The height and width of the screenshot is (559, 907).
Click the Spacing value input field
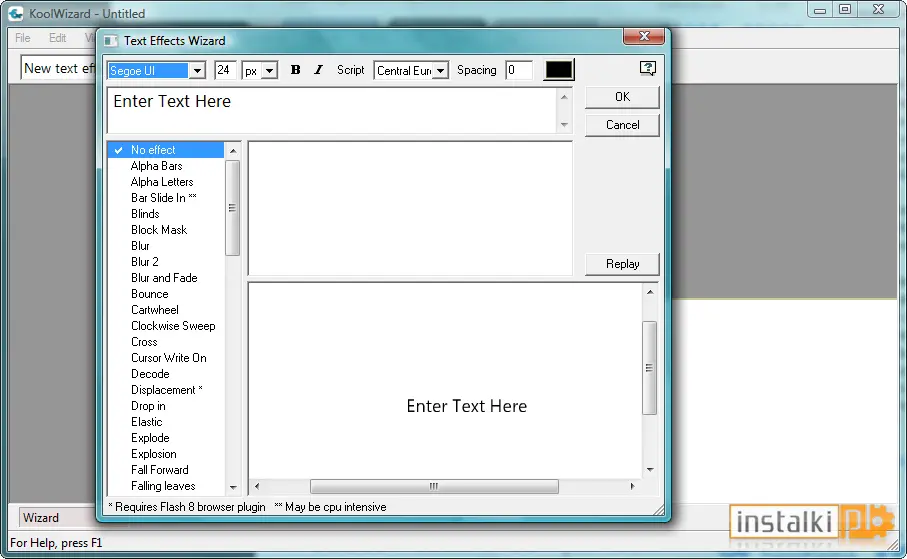coord(518,70)
